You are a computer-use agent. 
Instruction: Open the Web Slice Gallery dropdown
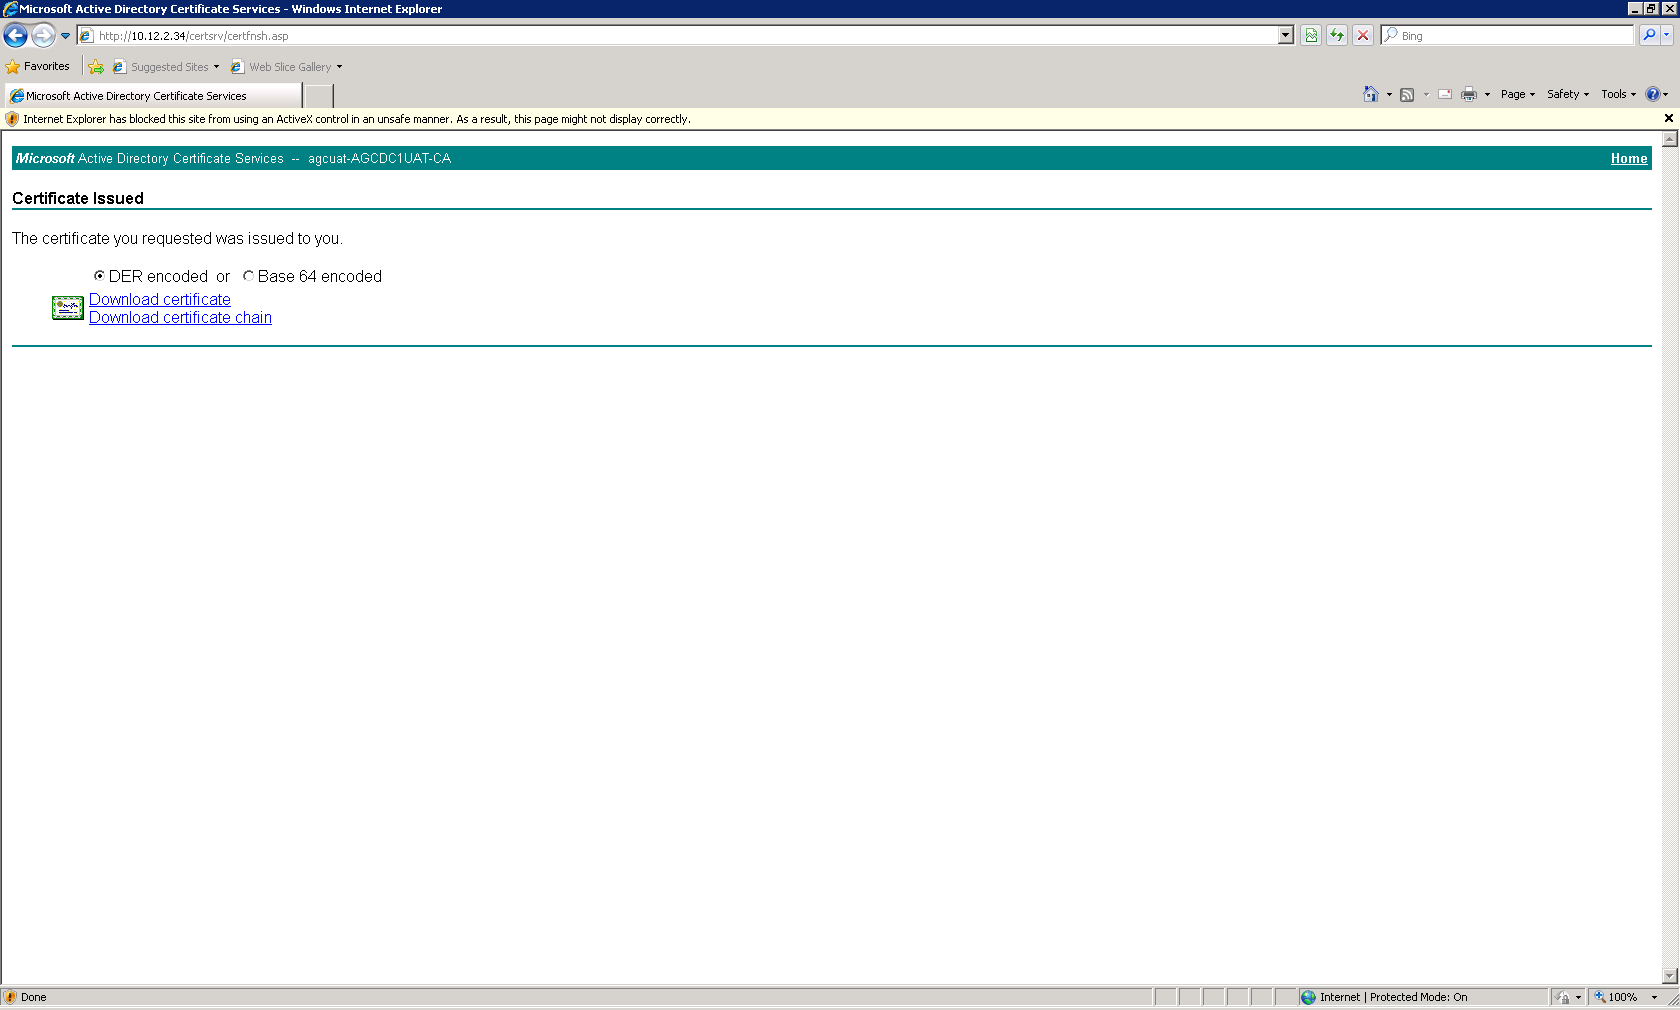[287, 67]
